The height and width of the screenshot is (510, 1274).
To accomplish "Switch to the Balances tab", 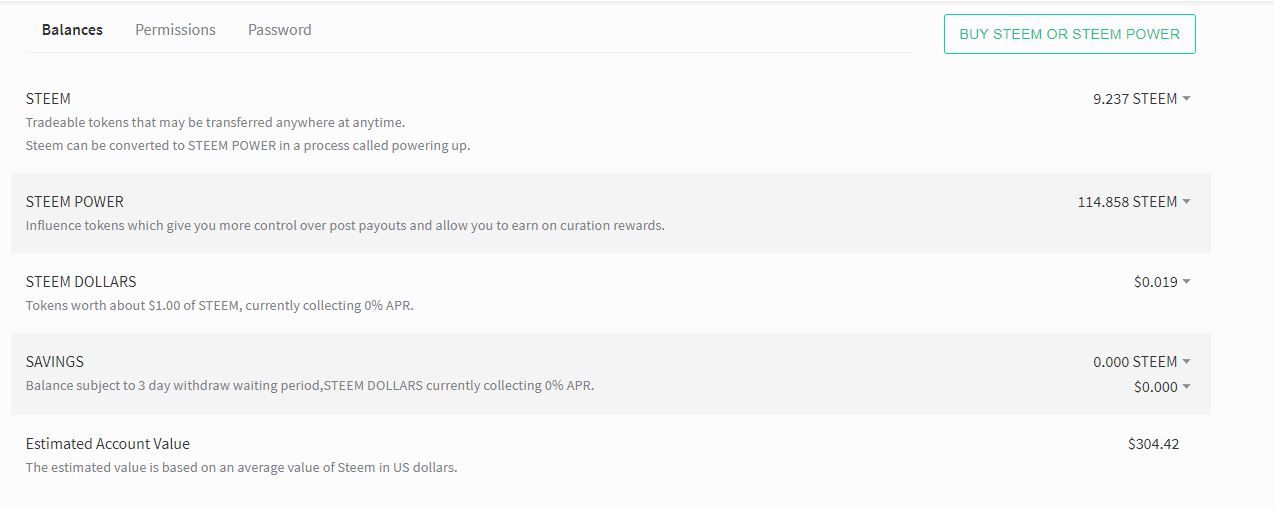I will 72,30.
